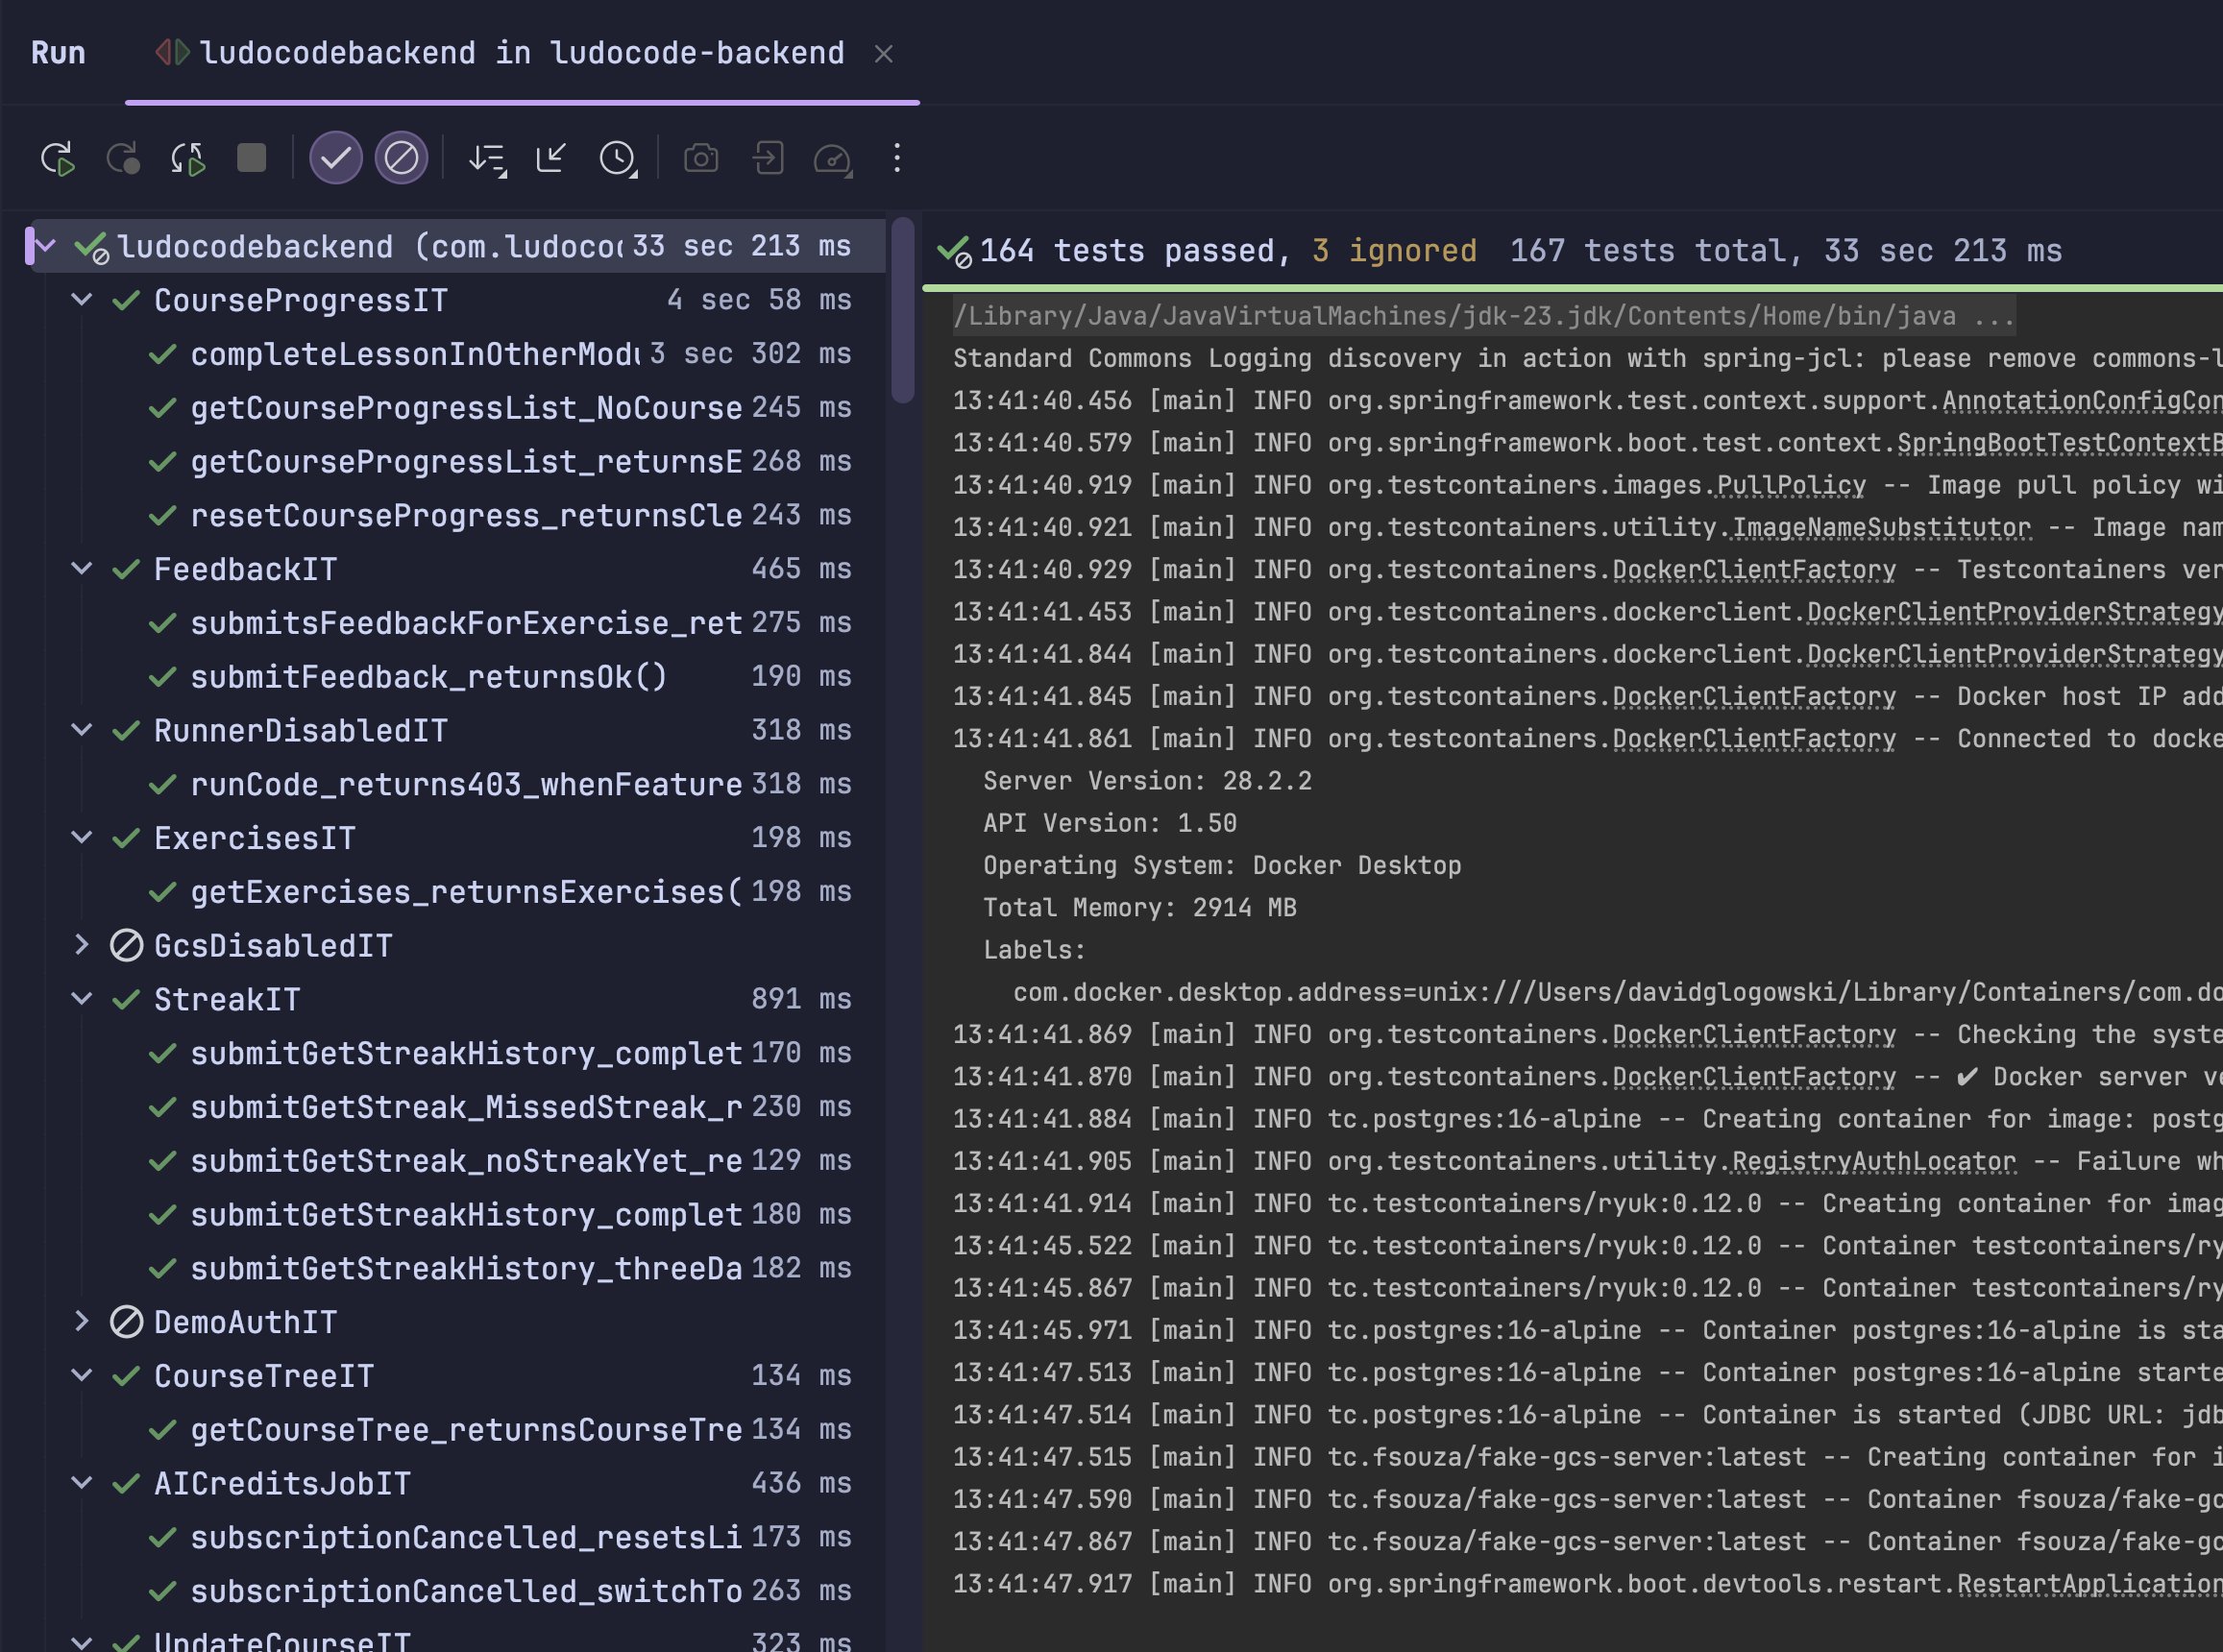Image resolution: width=2223 pixels, height=1652 pixels.
Task: Click the test tree scrollbar thumb
Action: coord(902,310)
